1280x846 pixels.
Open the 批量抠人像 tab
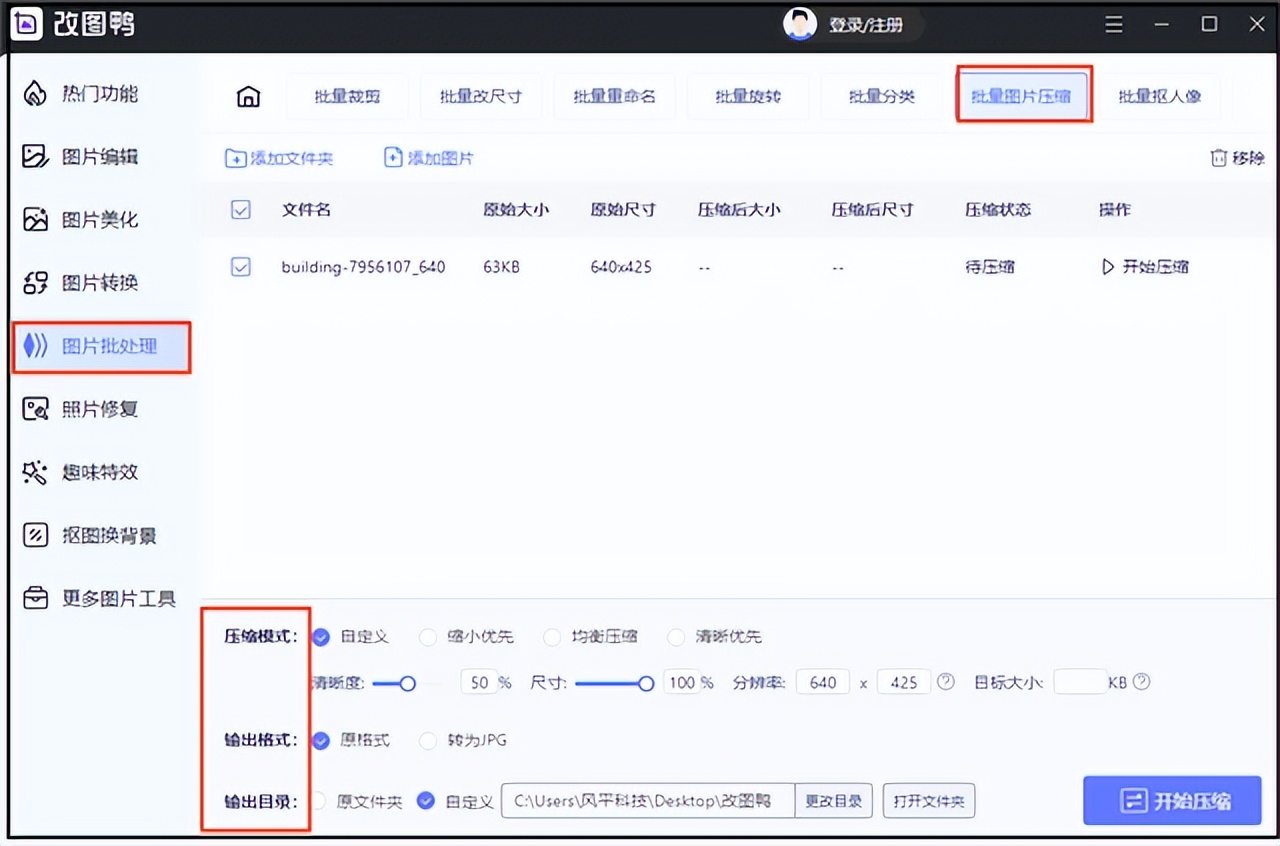coord(1162,95)
